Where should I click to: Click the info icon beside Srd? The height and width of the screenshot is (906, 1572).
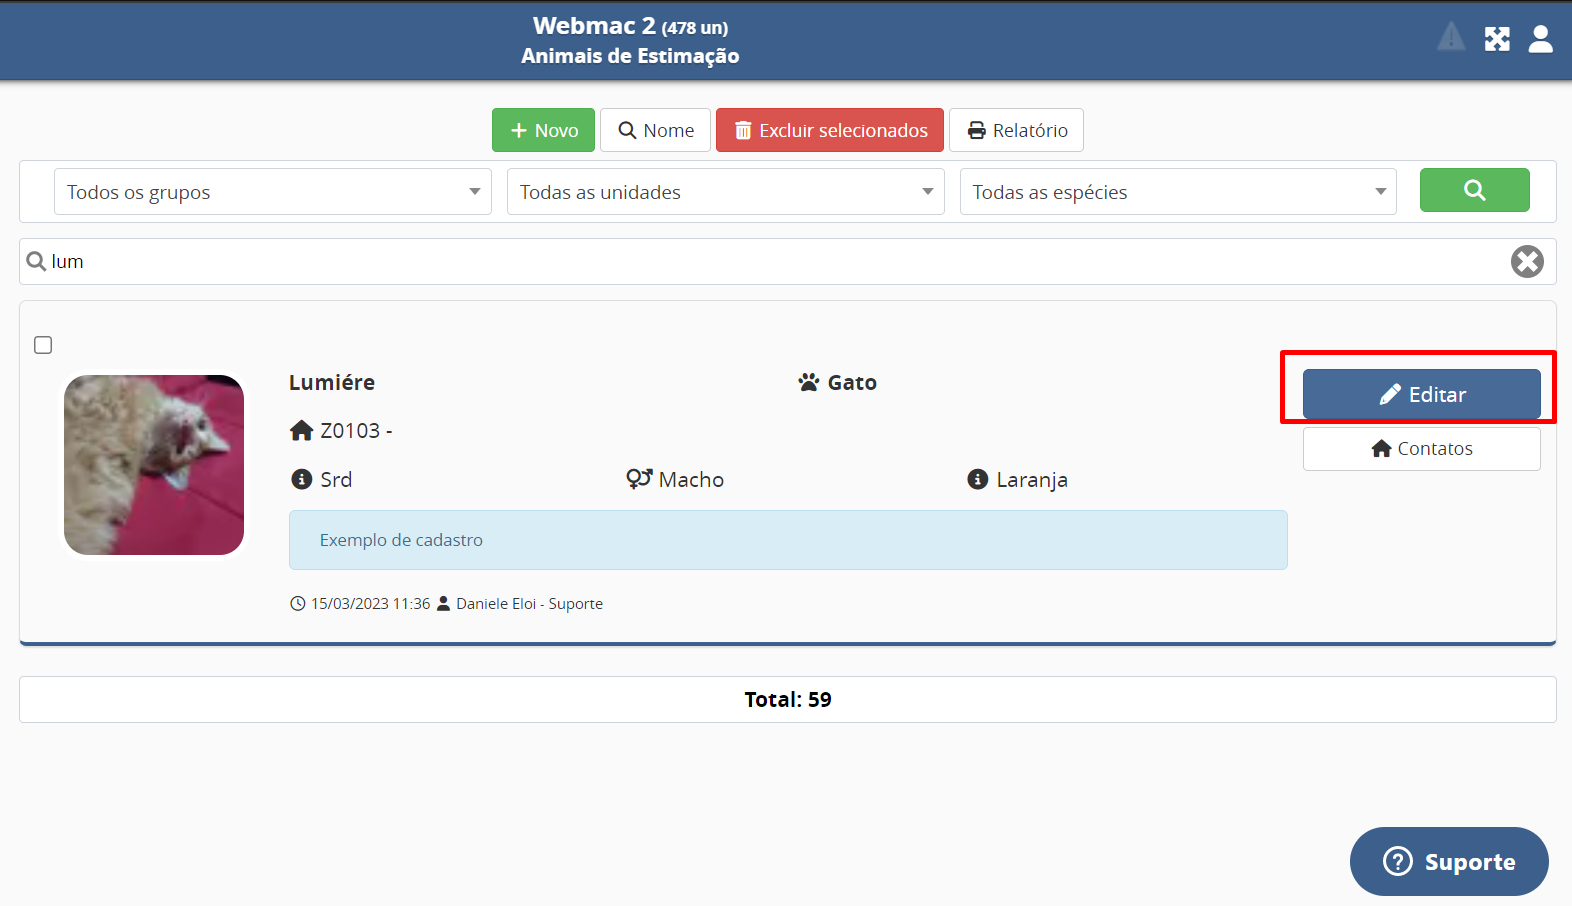click(301, 480)
